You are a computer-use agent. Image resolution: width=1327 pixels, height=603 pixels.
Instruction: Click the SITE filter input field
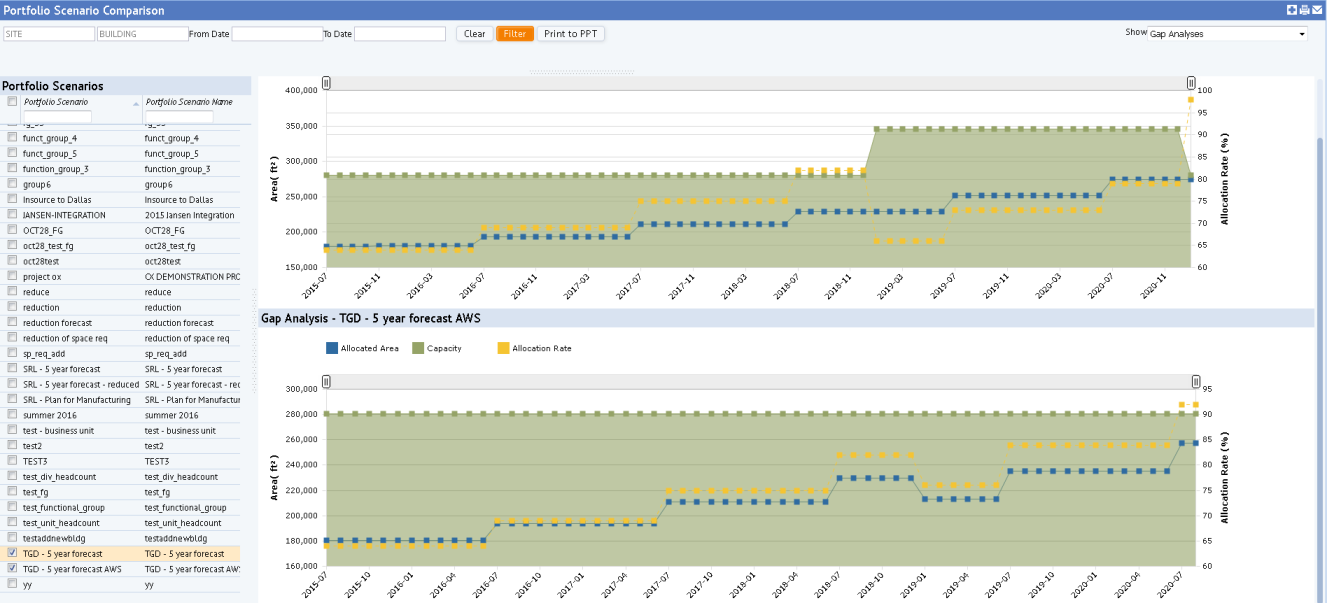pyautogui.click(x=48, y=34)
